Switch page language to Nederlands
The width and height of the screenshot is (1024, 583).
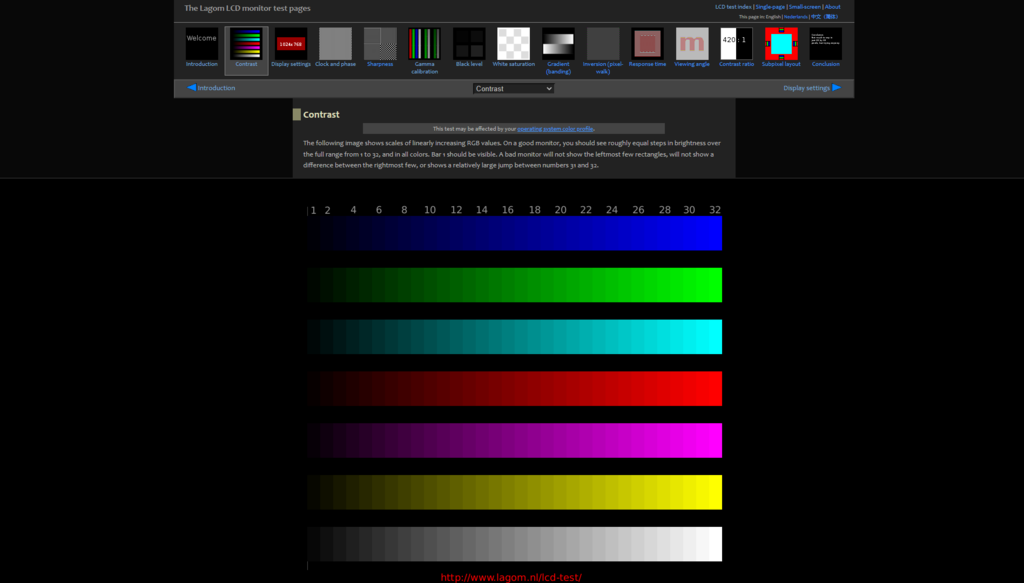(x=796, y=17)
